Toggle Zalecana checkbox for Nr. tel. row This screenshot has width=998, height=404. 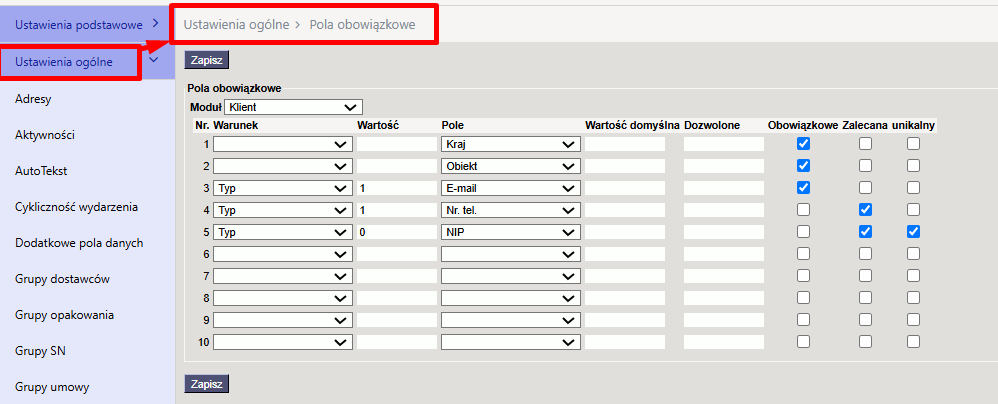pyautogui.click(x=865, y=210)
